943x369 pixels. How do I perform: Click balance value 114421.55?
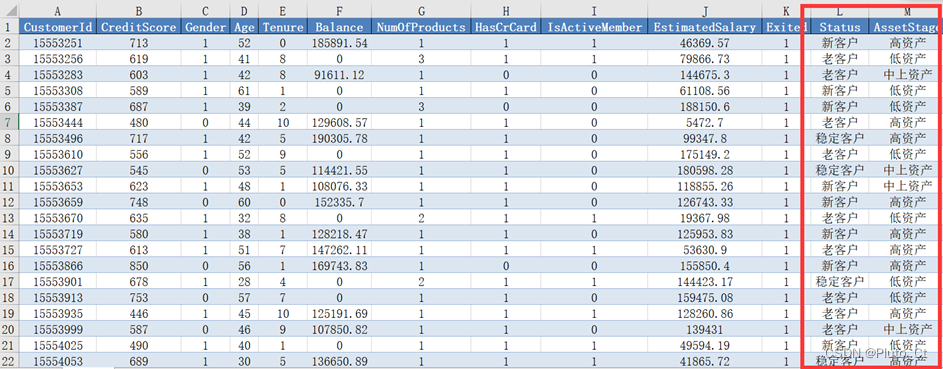pos(340,170)
